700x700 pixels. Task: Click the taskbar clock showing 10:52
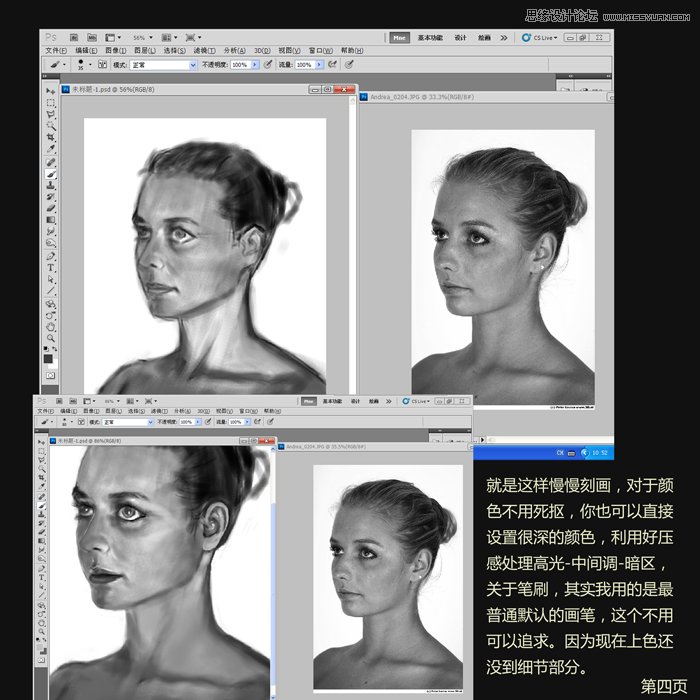[600, 453]
